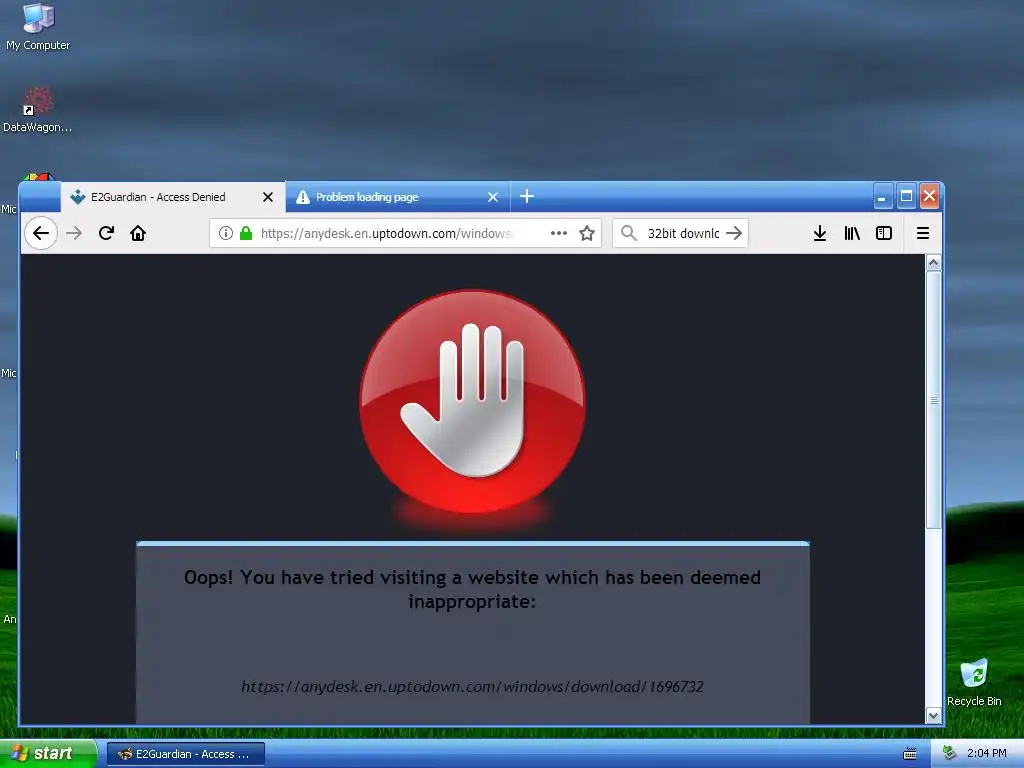
Task: Click the keyboard icon in system tray
Action: click(910, 754)
